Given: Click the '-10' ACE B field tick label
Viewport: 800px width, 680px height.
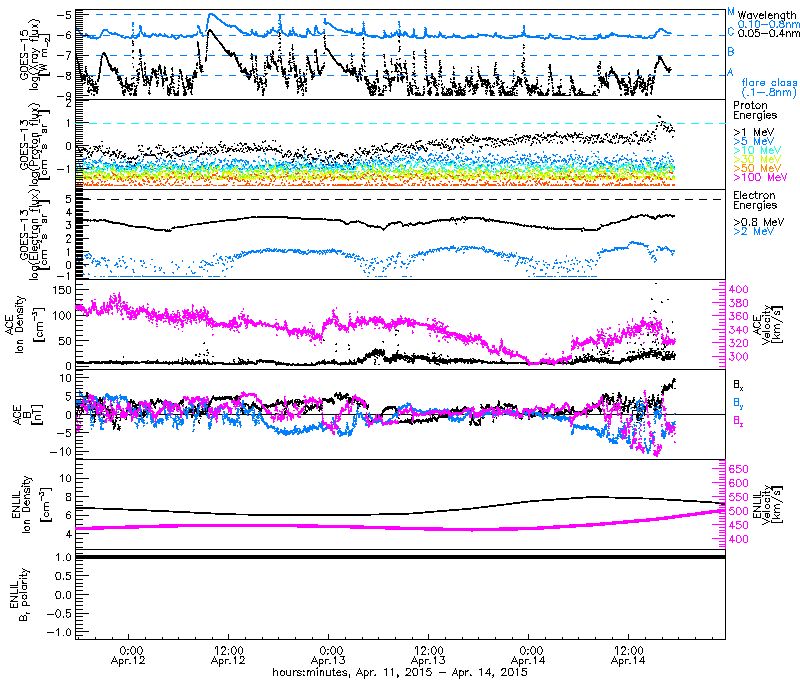Looking at the screenshot, I should point(62,452).
